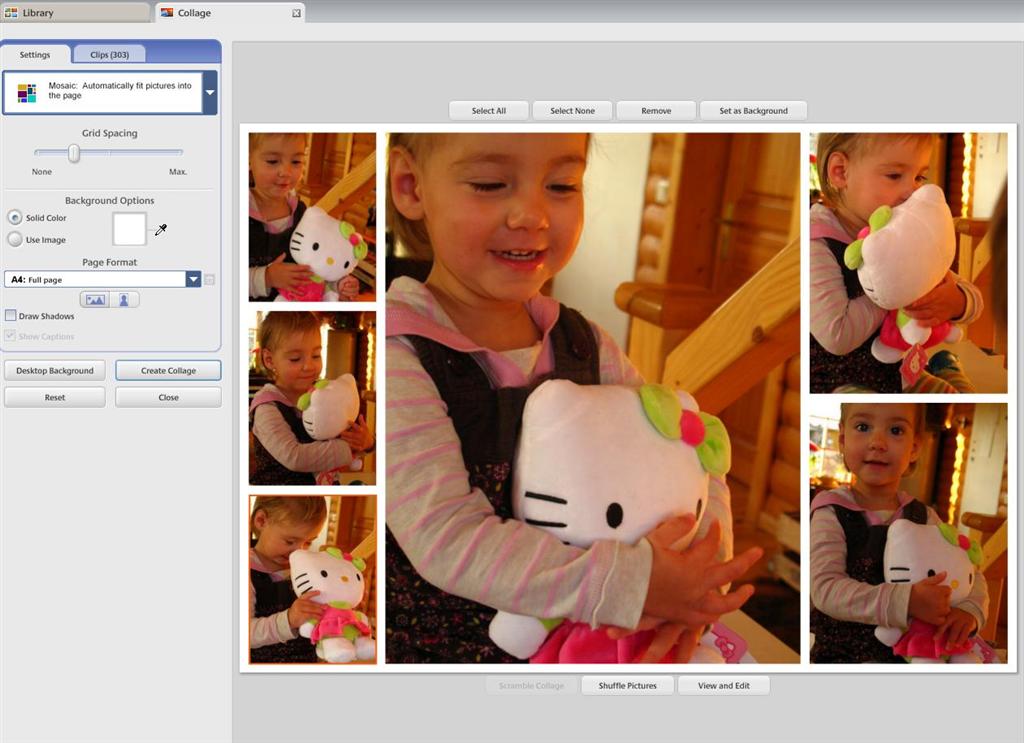Close the Collage tab
The width and height of the screenshot is (1024, 743).
coord(296,13)
